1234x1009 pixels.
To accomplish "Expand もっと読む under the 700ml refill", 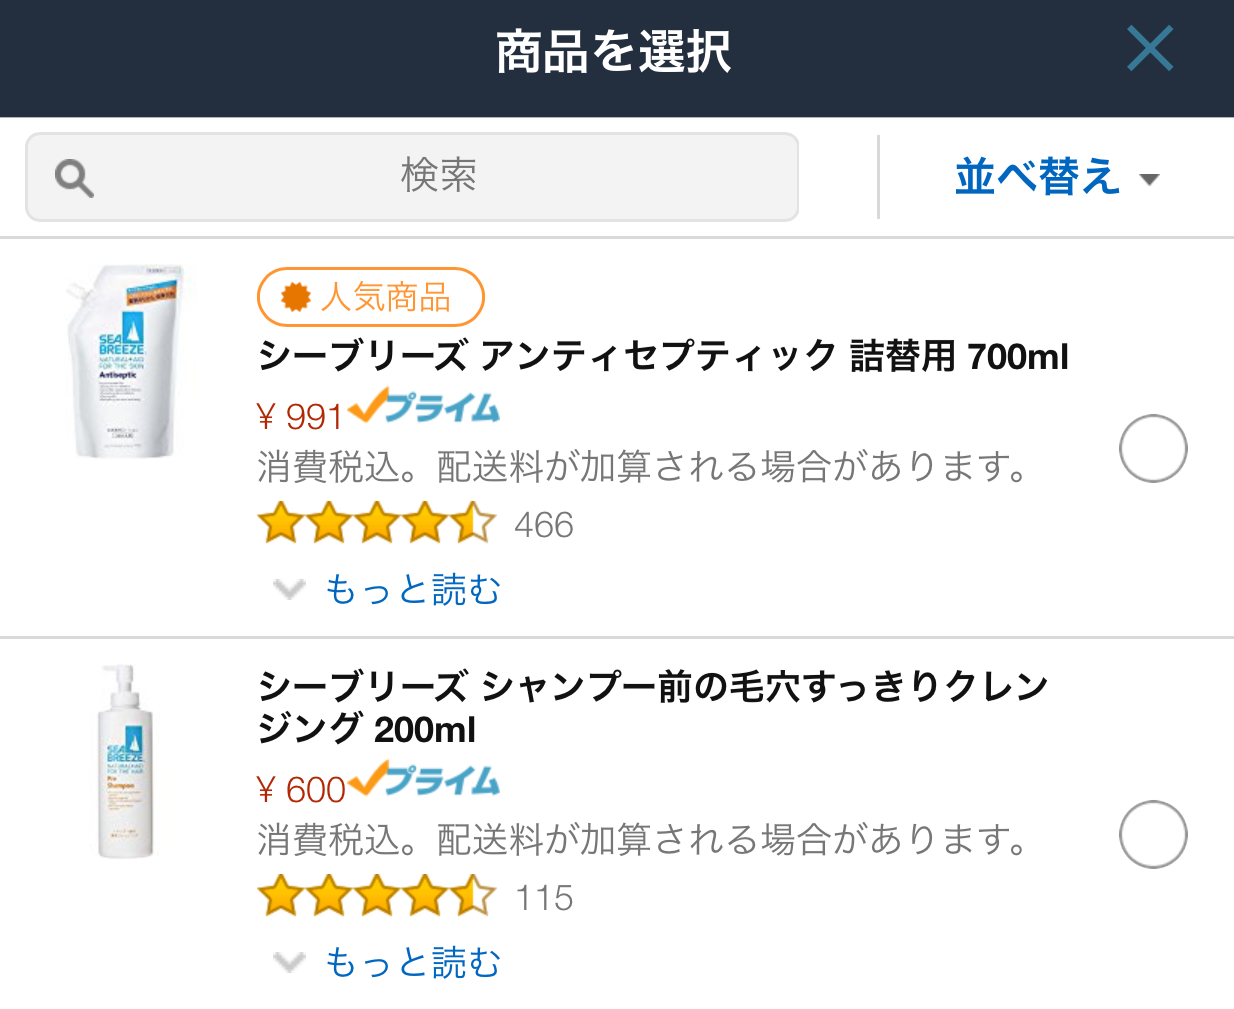I will [387, 589].
